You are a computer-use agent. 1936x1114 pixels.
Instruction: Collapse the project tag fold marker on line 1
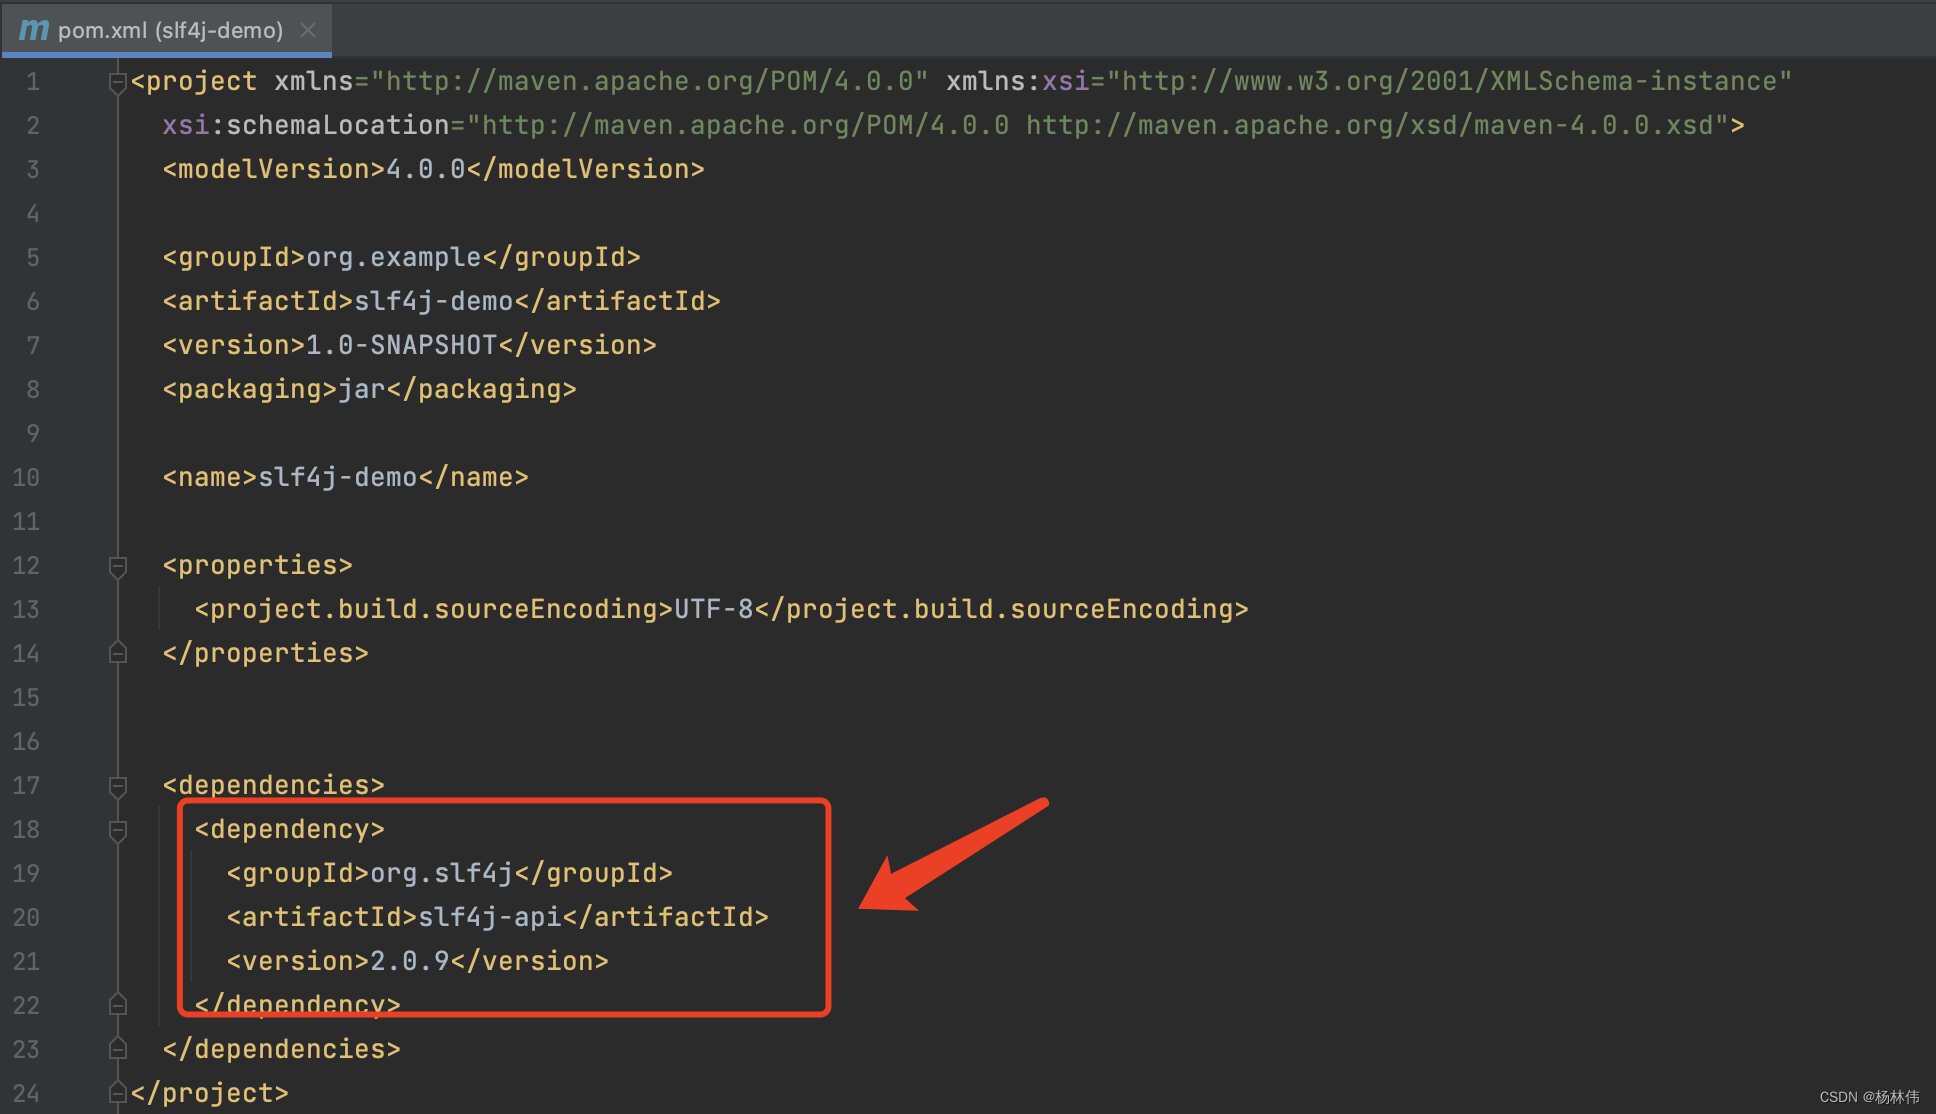pos(117,82)
